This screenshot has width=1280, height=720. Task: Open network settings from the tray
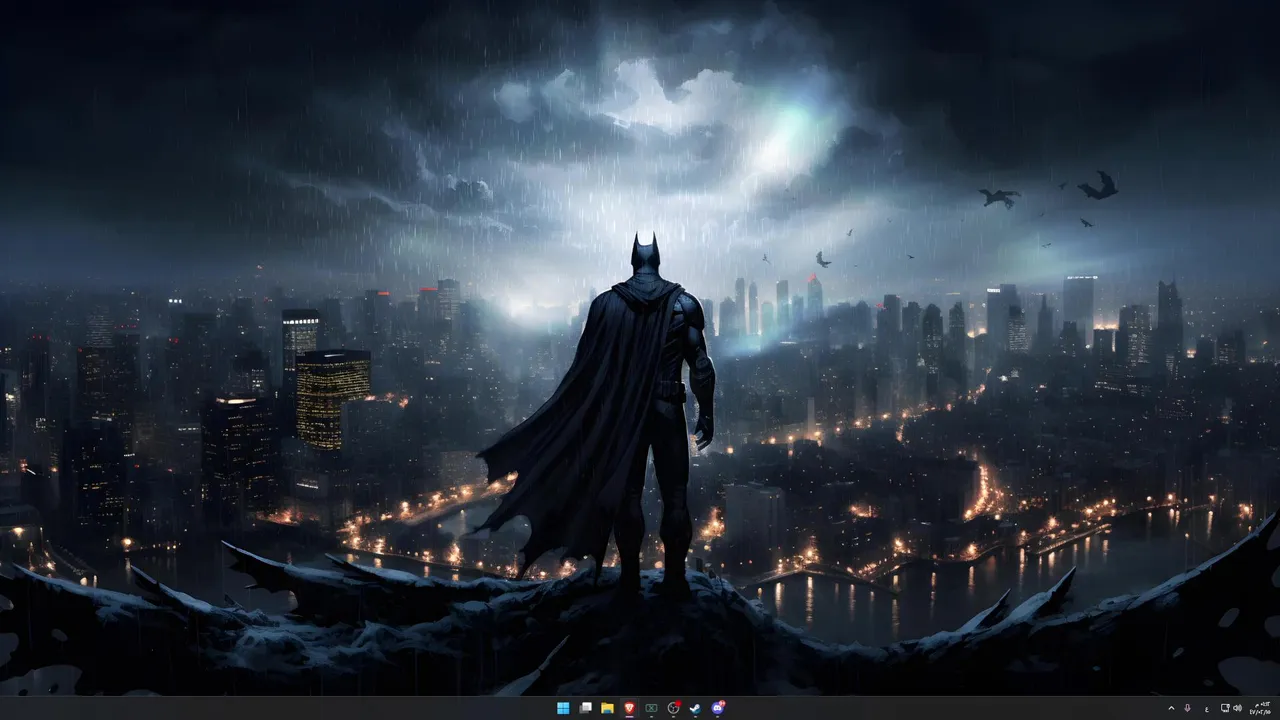tap(1226, 708)
